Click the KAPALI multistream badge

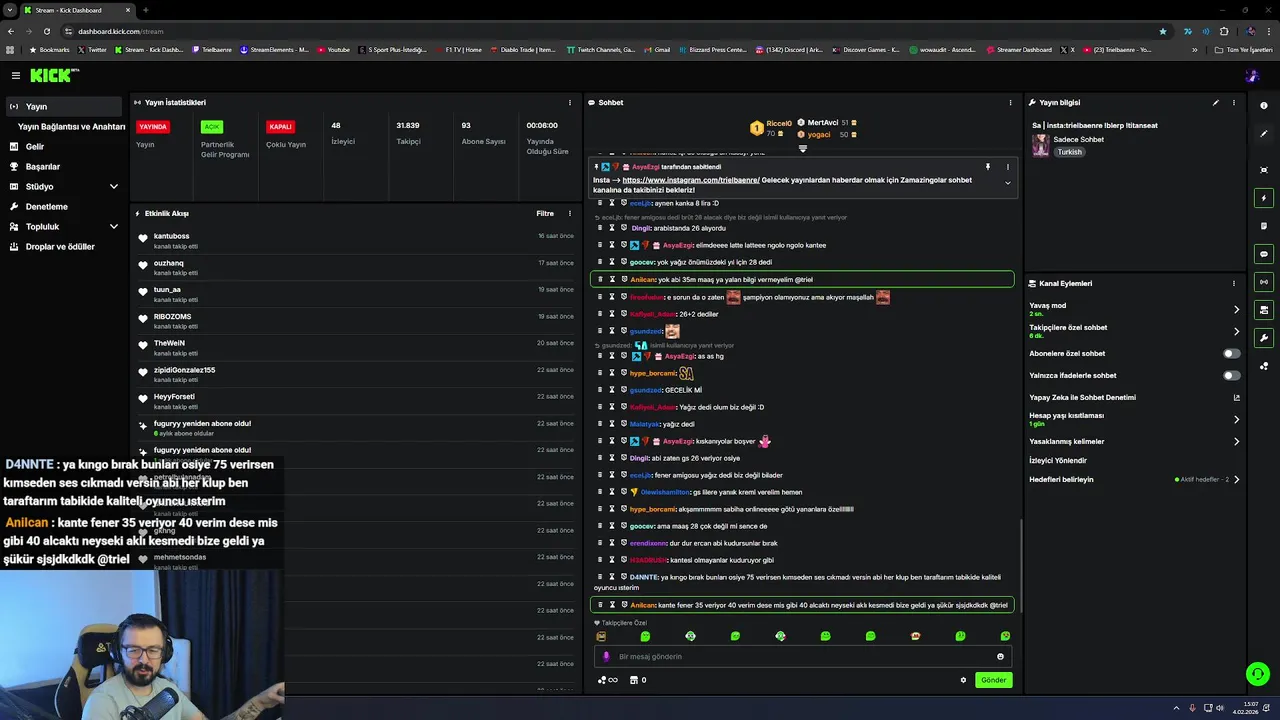[x=280, y=127]
